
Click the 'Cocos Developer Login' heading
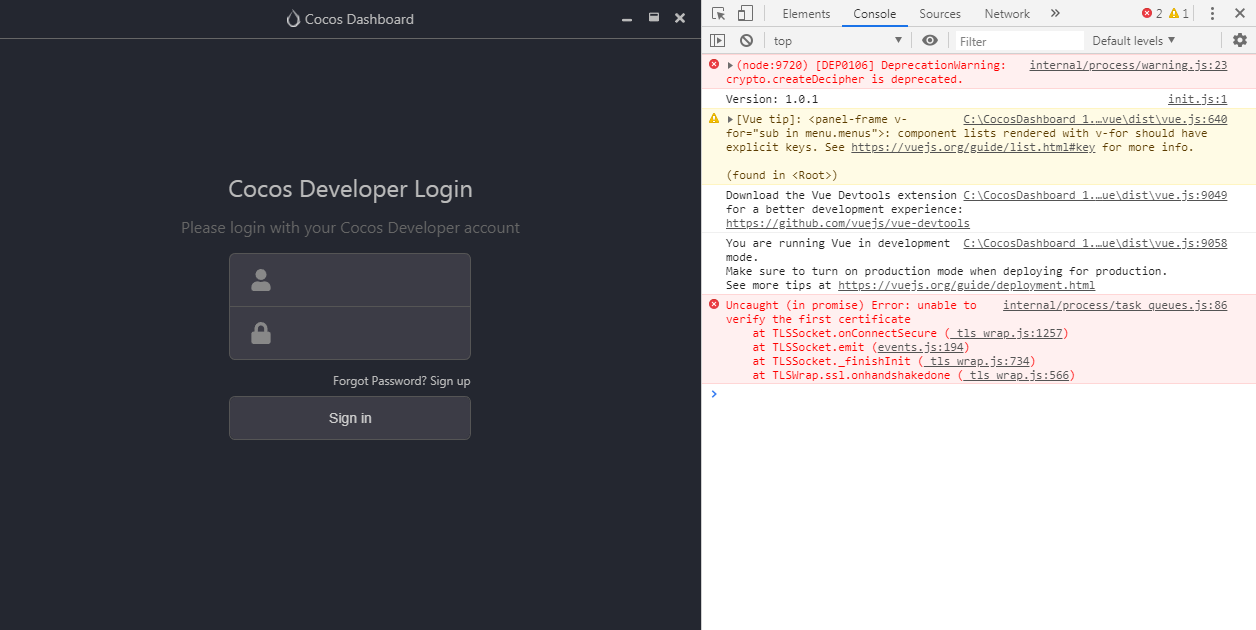(x=350, y=189)
